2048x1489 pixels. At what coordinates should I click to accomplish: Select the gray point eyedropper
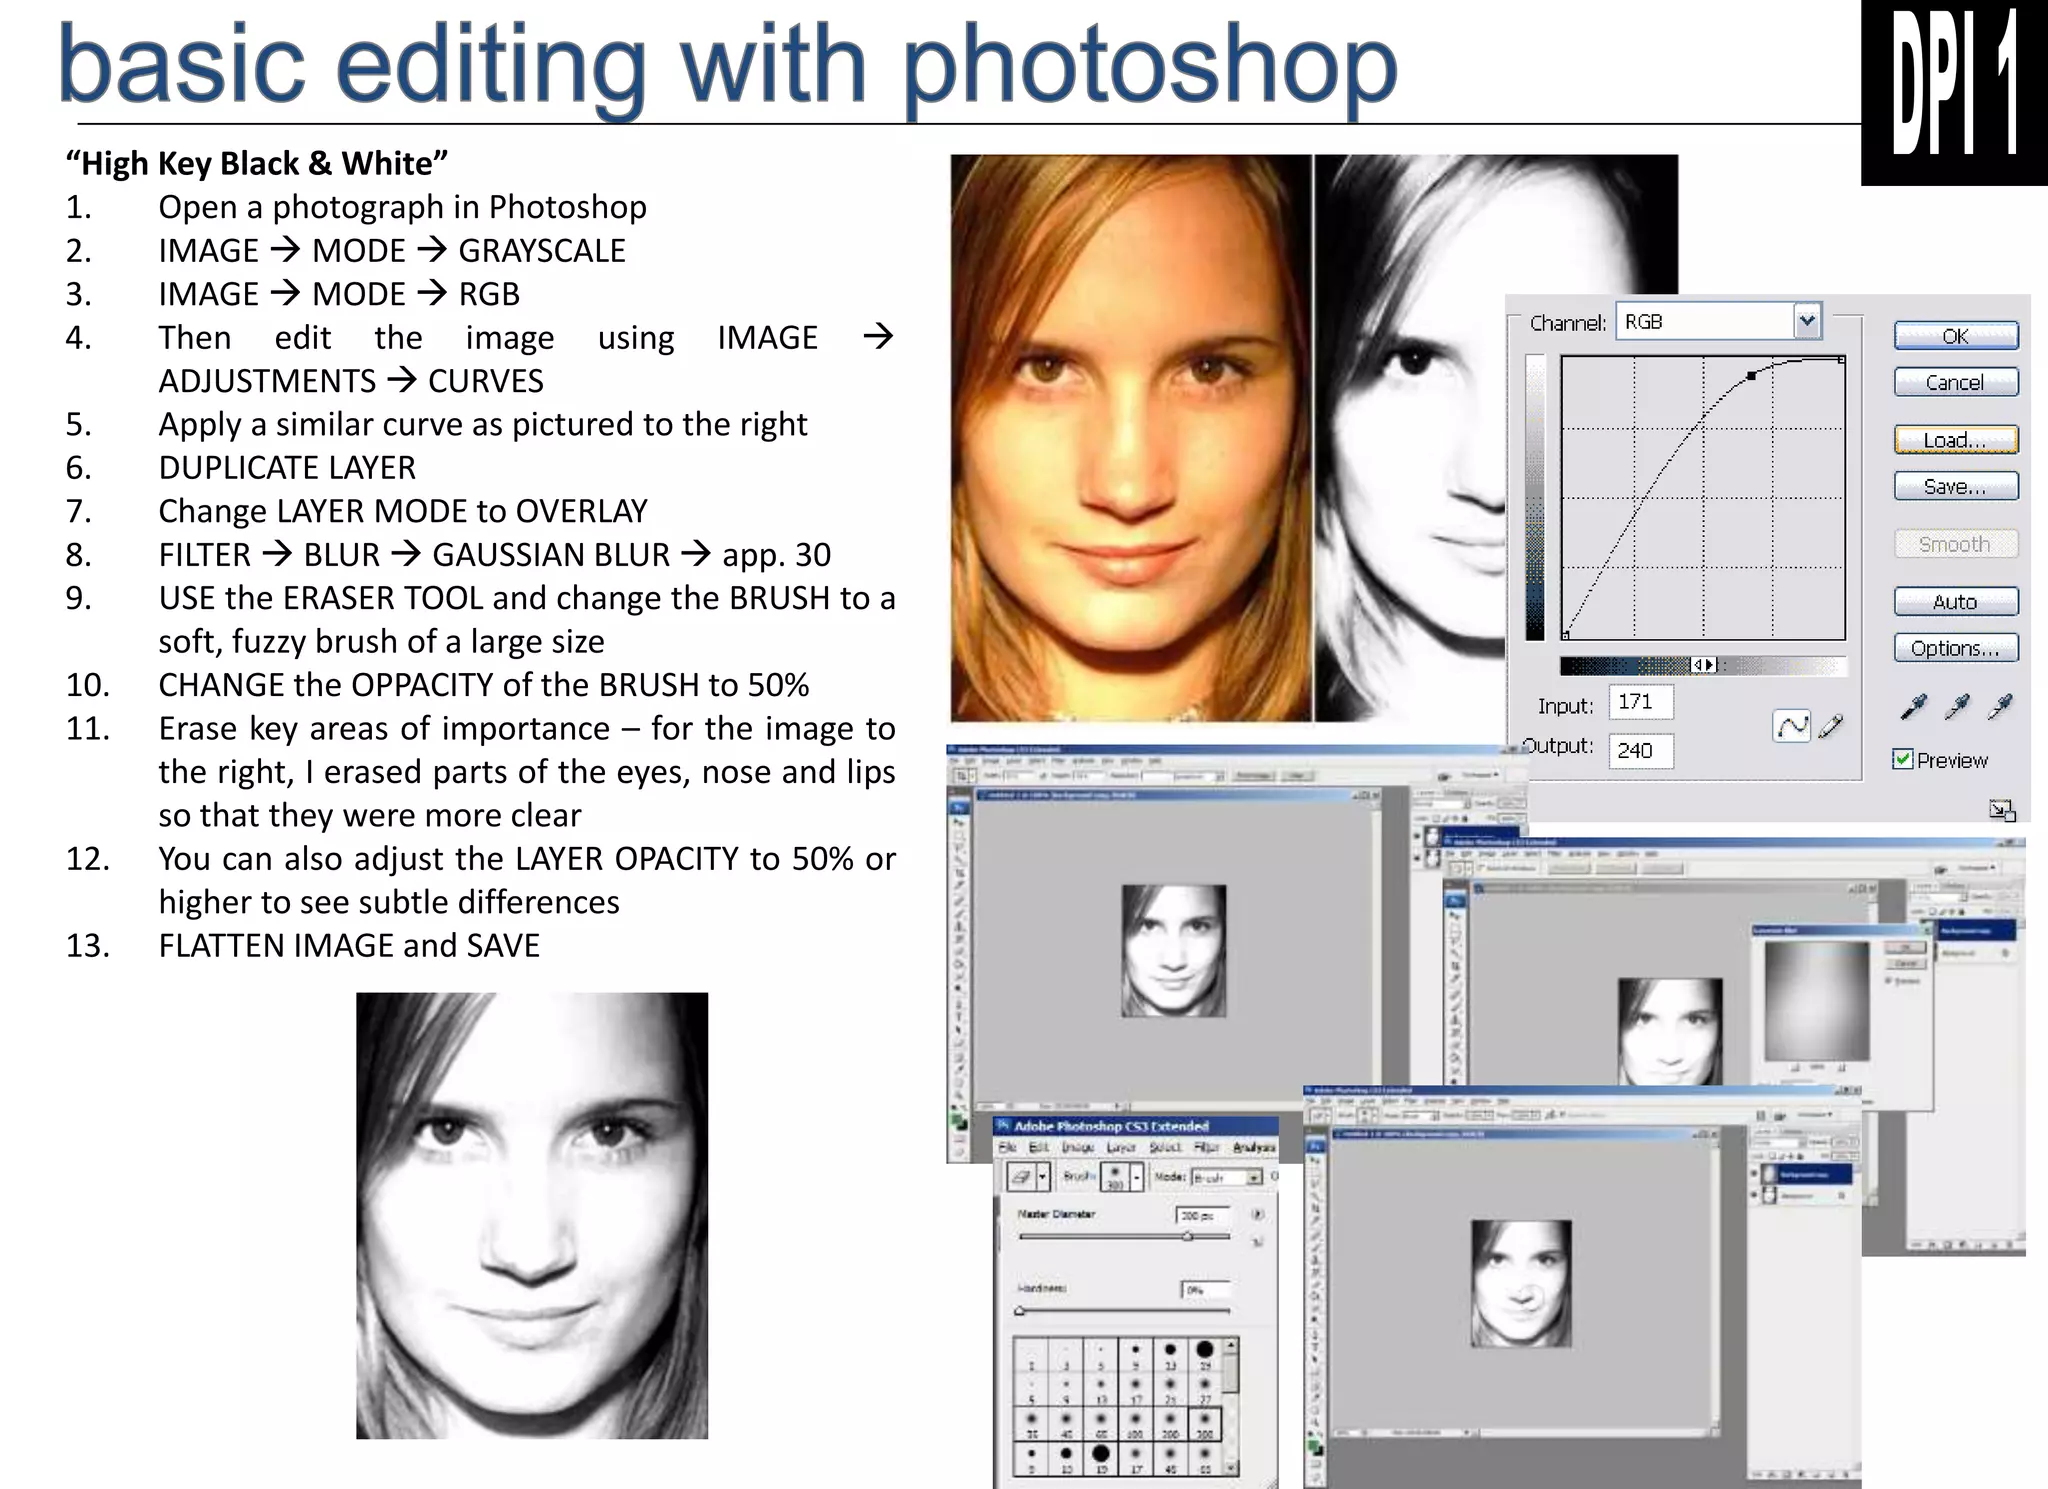[1957, 707]
